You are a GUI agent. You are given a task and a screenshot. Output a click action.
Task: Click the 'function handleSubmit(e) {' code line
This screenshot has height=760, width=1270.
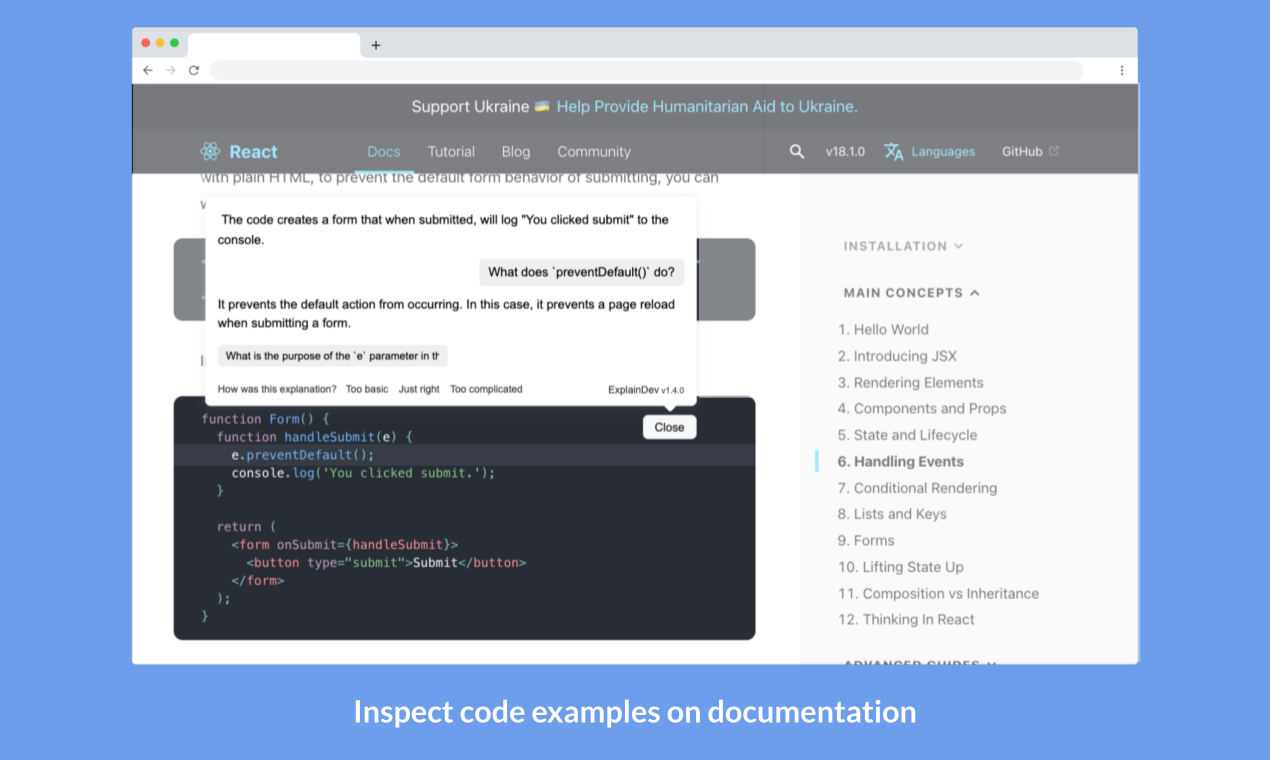pos(314,437)
